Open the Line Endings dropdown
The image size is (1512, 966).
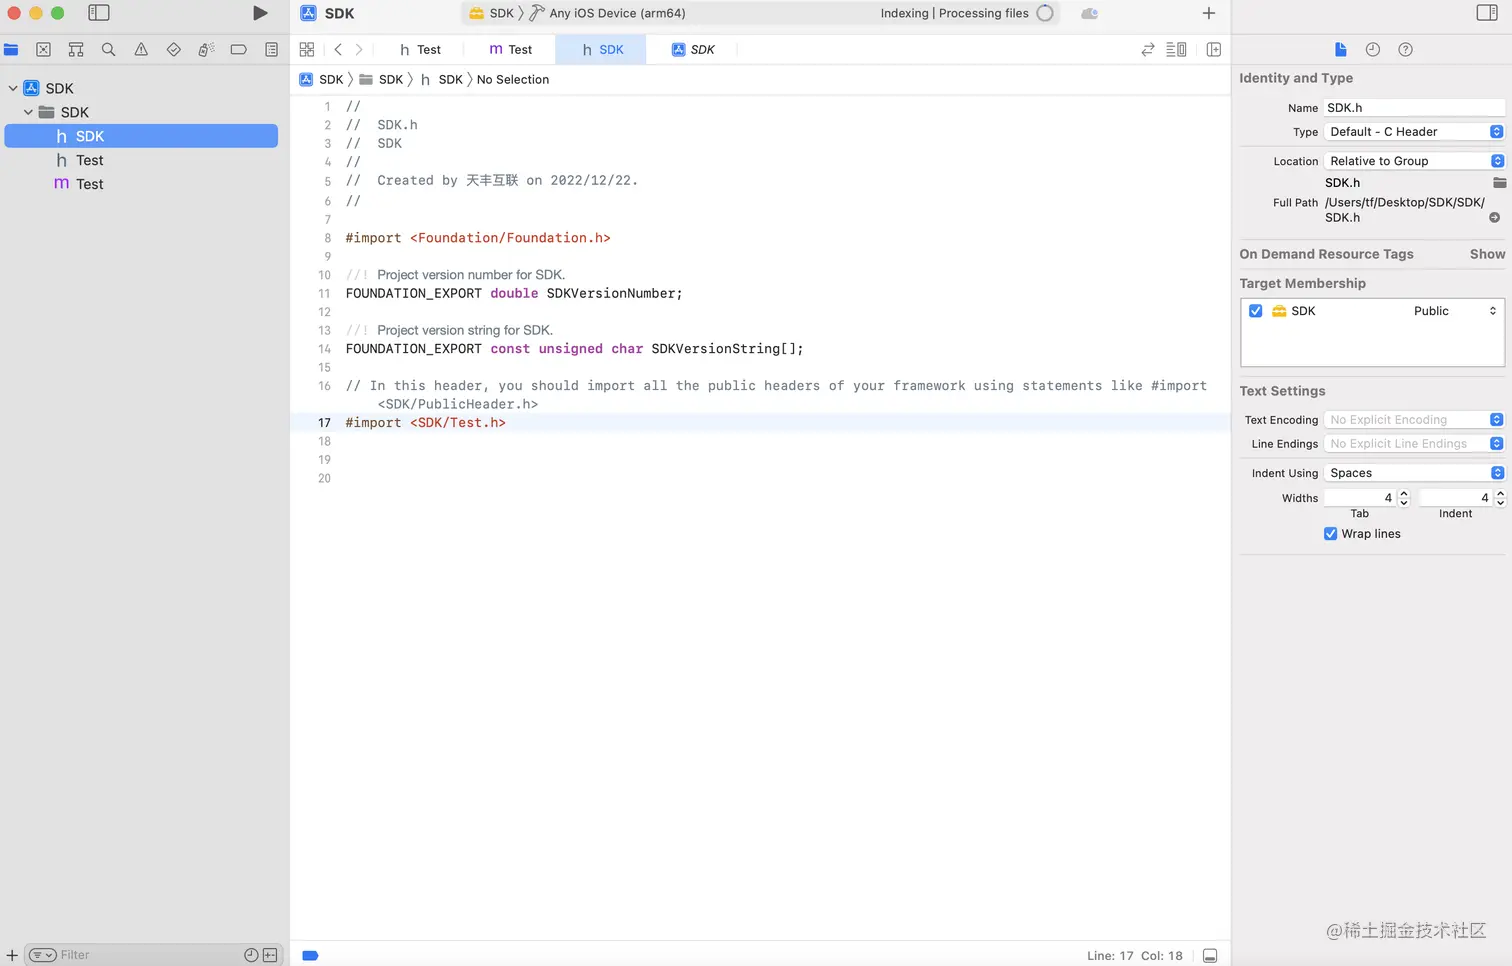[1414, 444]
